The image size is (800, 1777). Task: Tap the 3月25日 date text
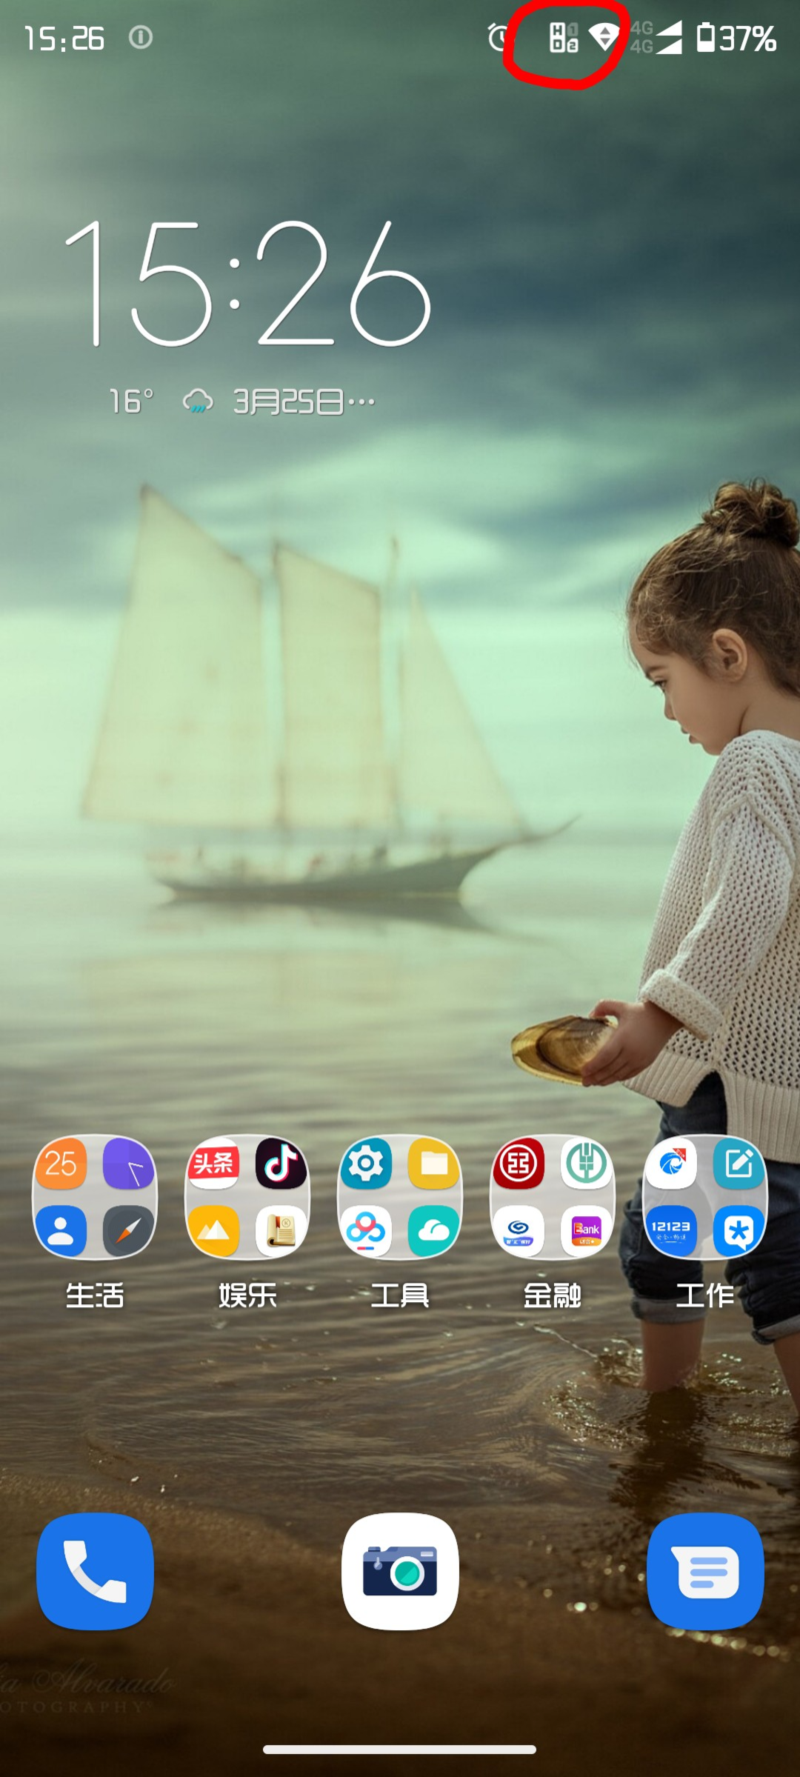point(289,402)
